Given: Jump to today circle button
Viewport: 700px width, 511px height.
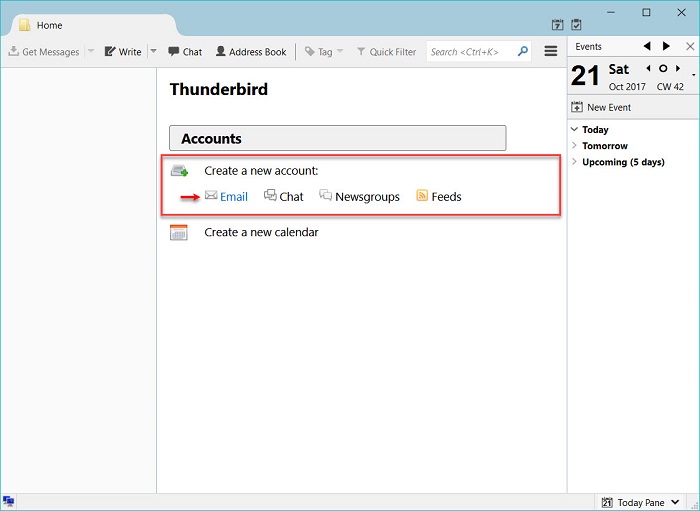Looking at the screenshot, I should [x=663, y=68].
